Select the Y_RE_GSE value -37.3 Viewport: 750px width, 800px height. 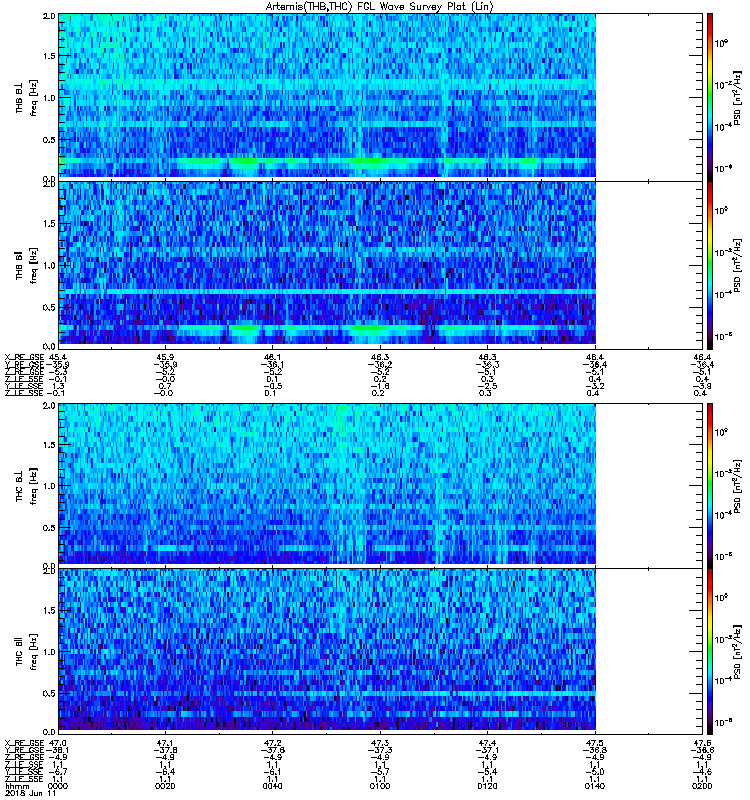pos(379,750)
